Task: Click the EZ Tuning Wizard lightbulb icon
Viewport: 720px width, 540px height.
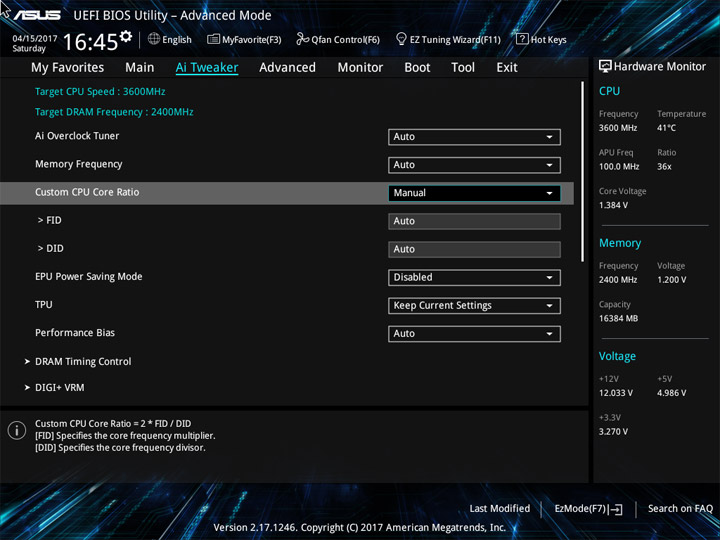Action: 401,39
